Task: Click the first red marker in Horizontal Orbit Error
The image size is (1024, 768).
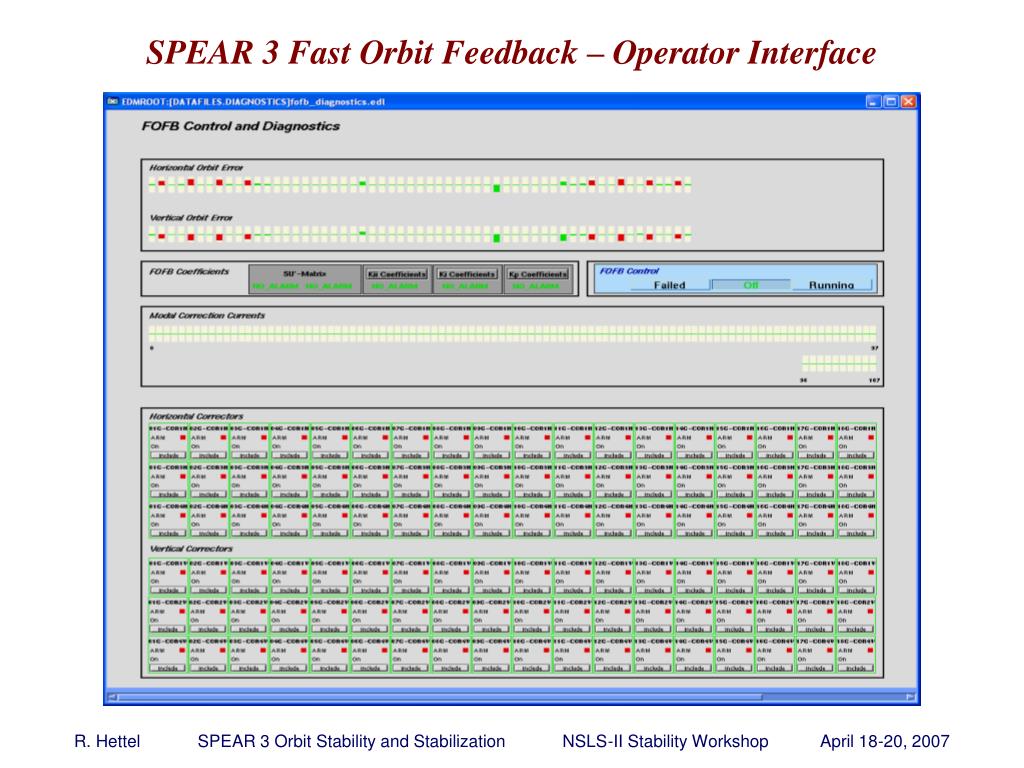Action: 162,184
